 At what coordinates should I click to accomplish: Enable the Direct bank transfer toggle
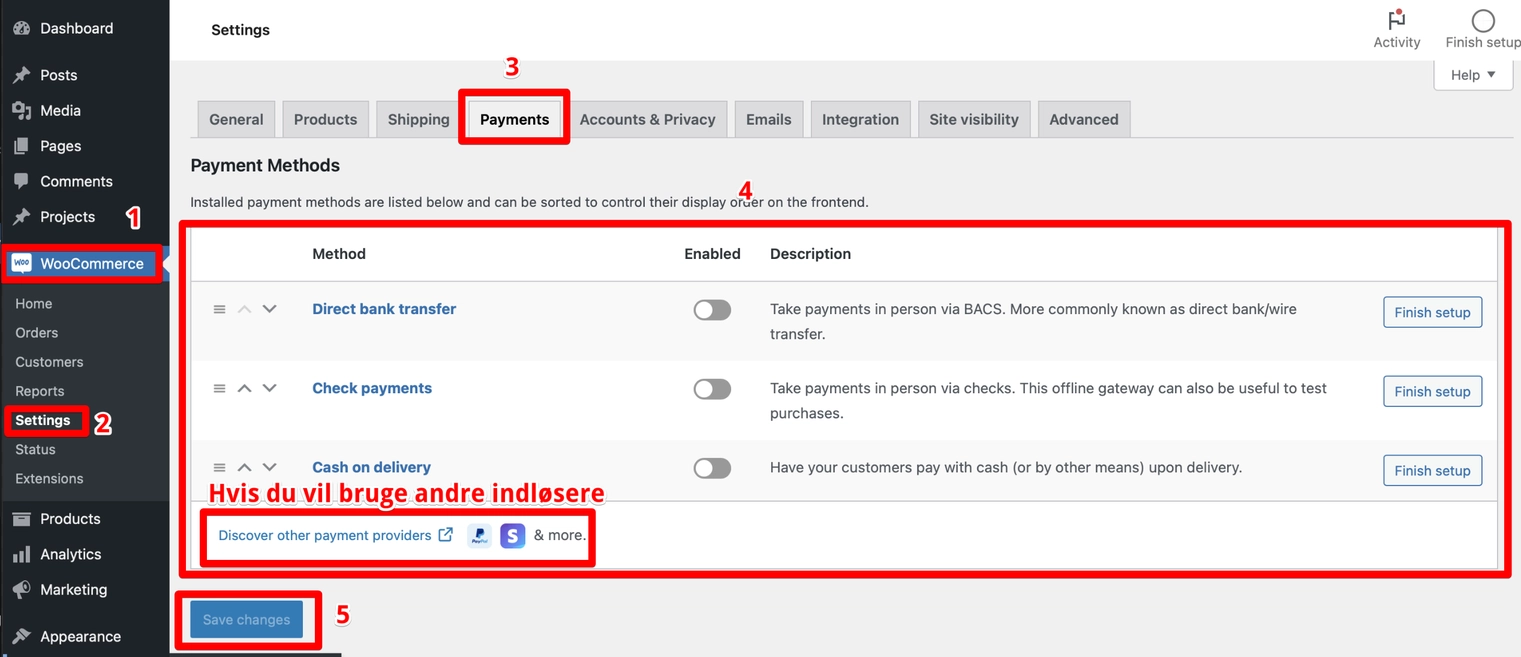(712, 310)
